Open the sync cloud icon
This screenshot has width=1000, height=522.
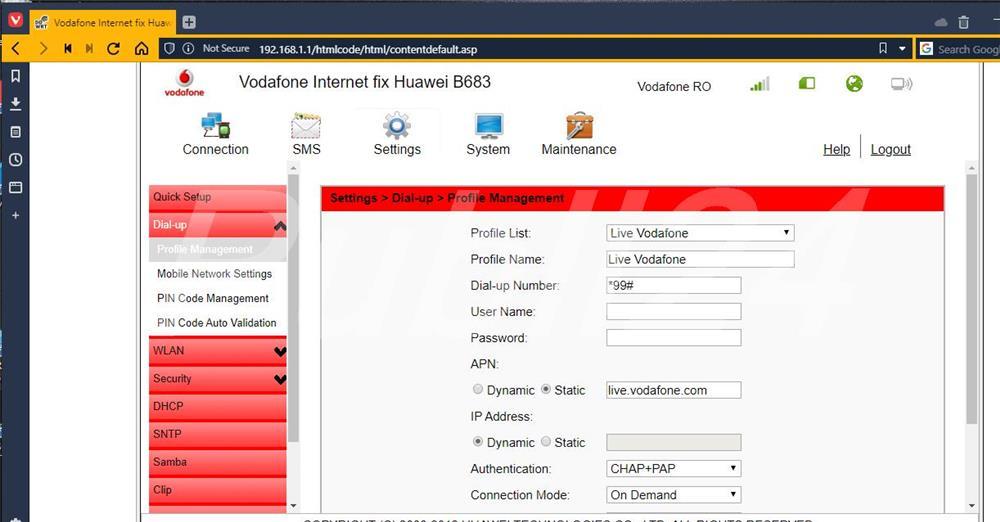[x=941, y=22]
